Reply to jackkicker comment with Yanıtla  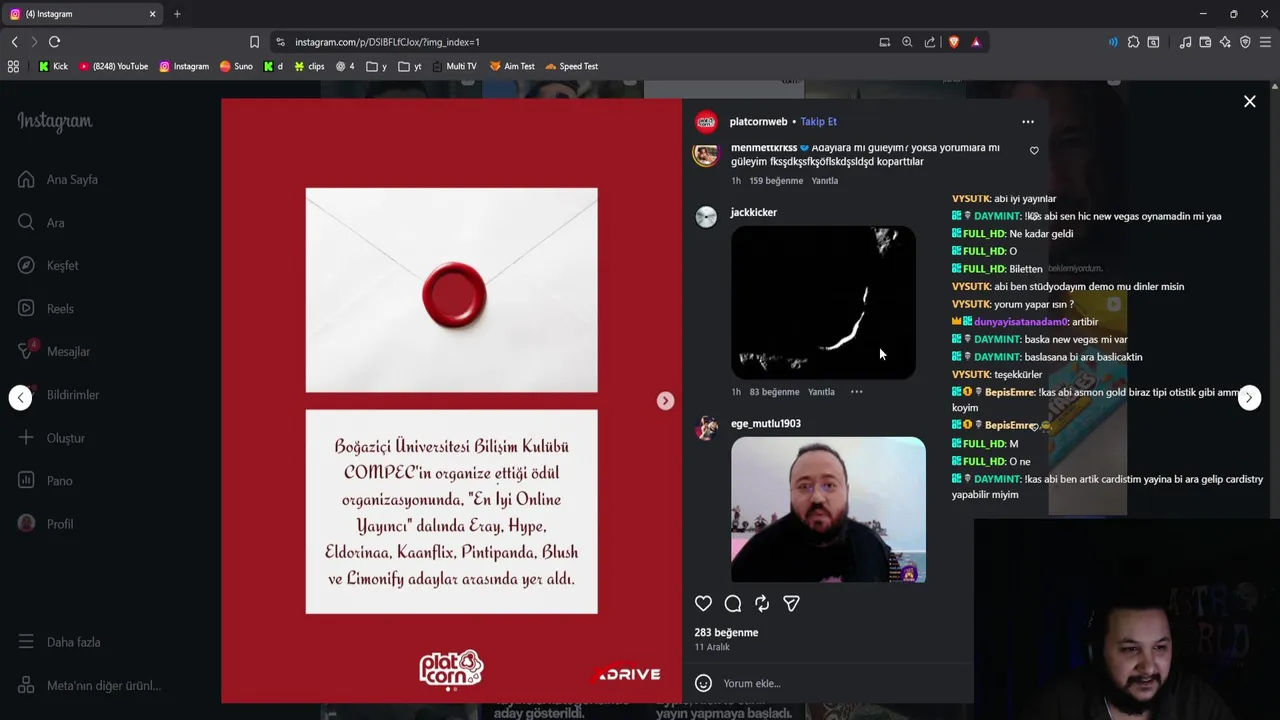[821, 392]
